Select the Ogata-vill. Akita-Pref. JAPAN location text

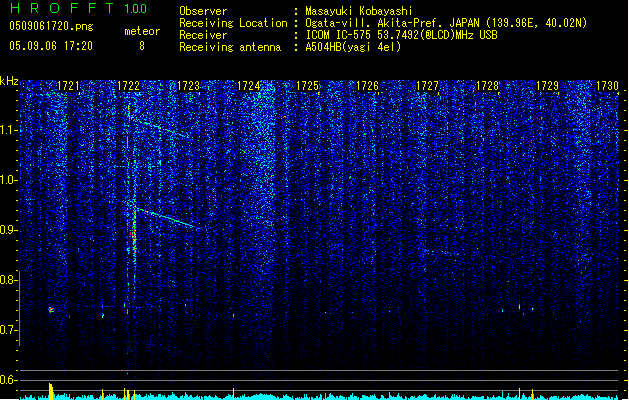446,23
